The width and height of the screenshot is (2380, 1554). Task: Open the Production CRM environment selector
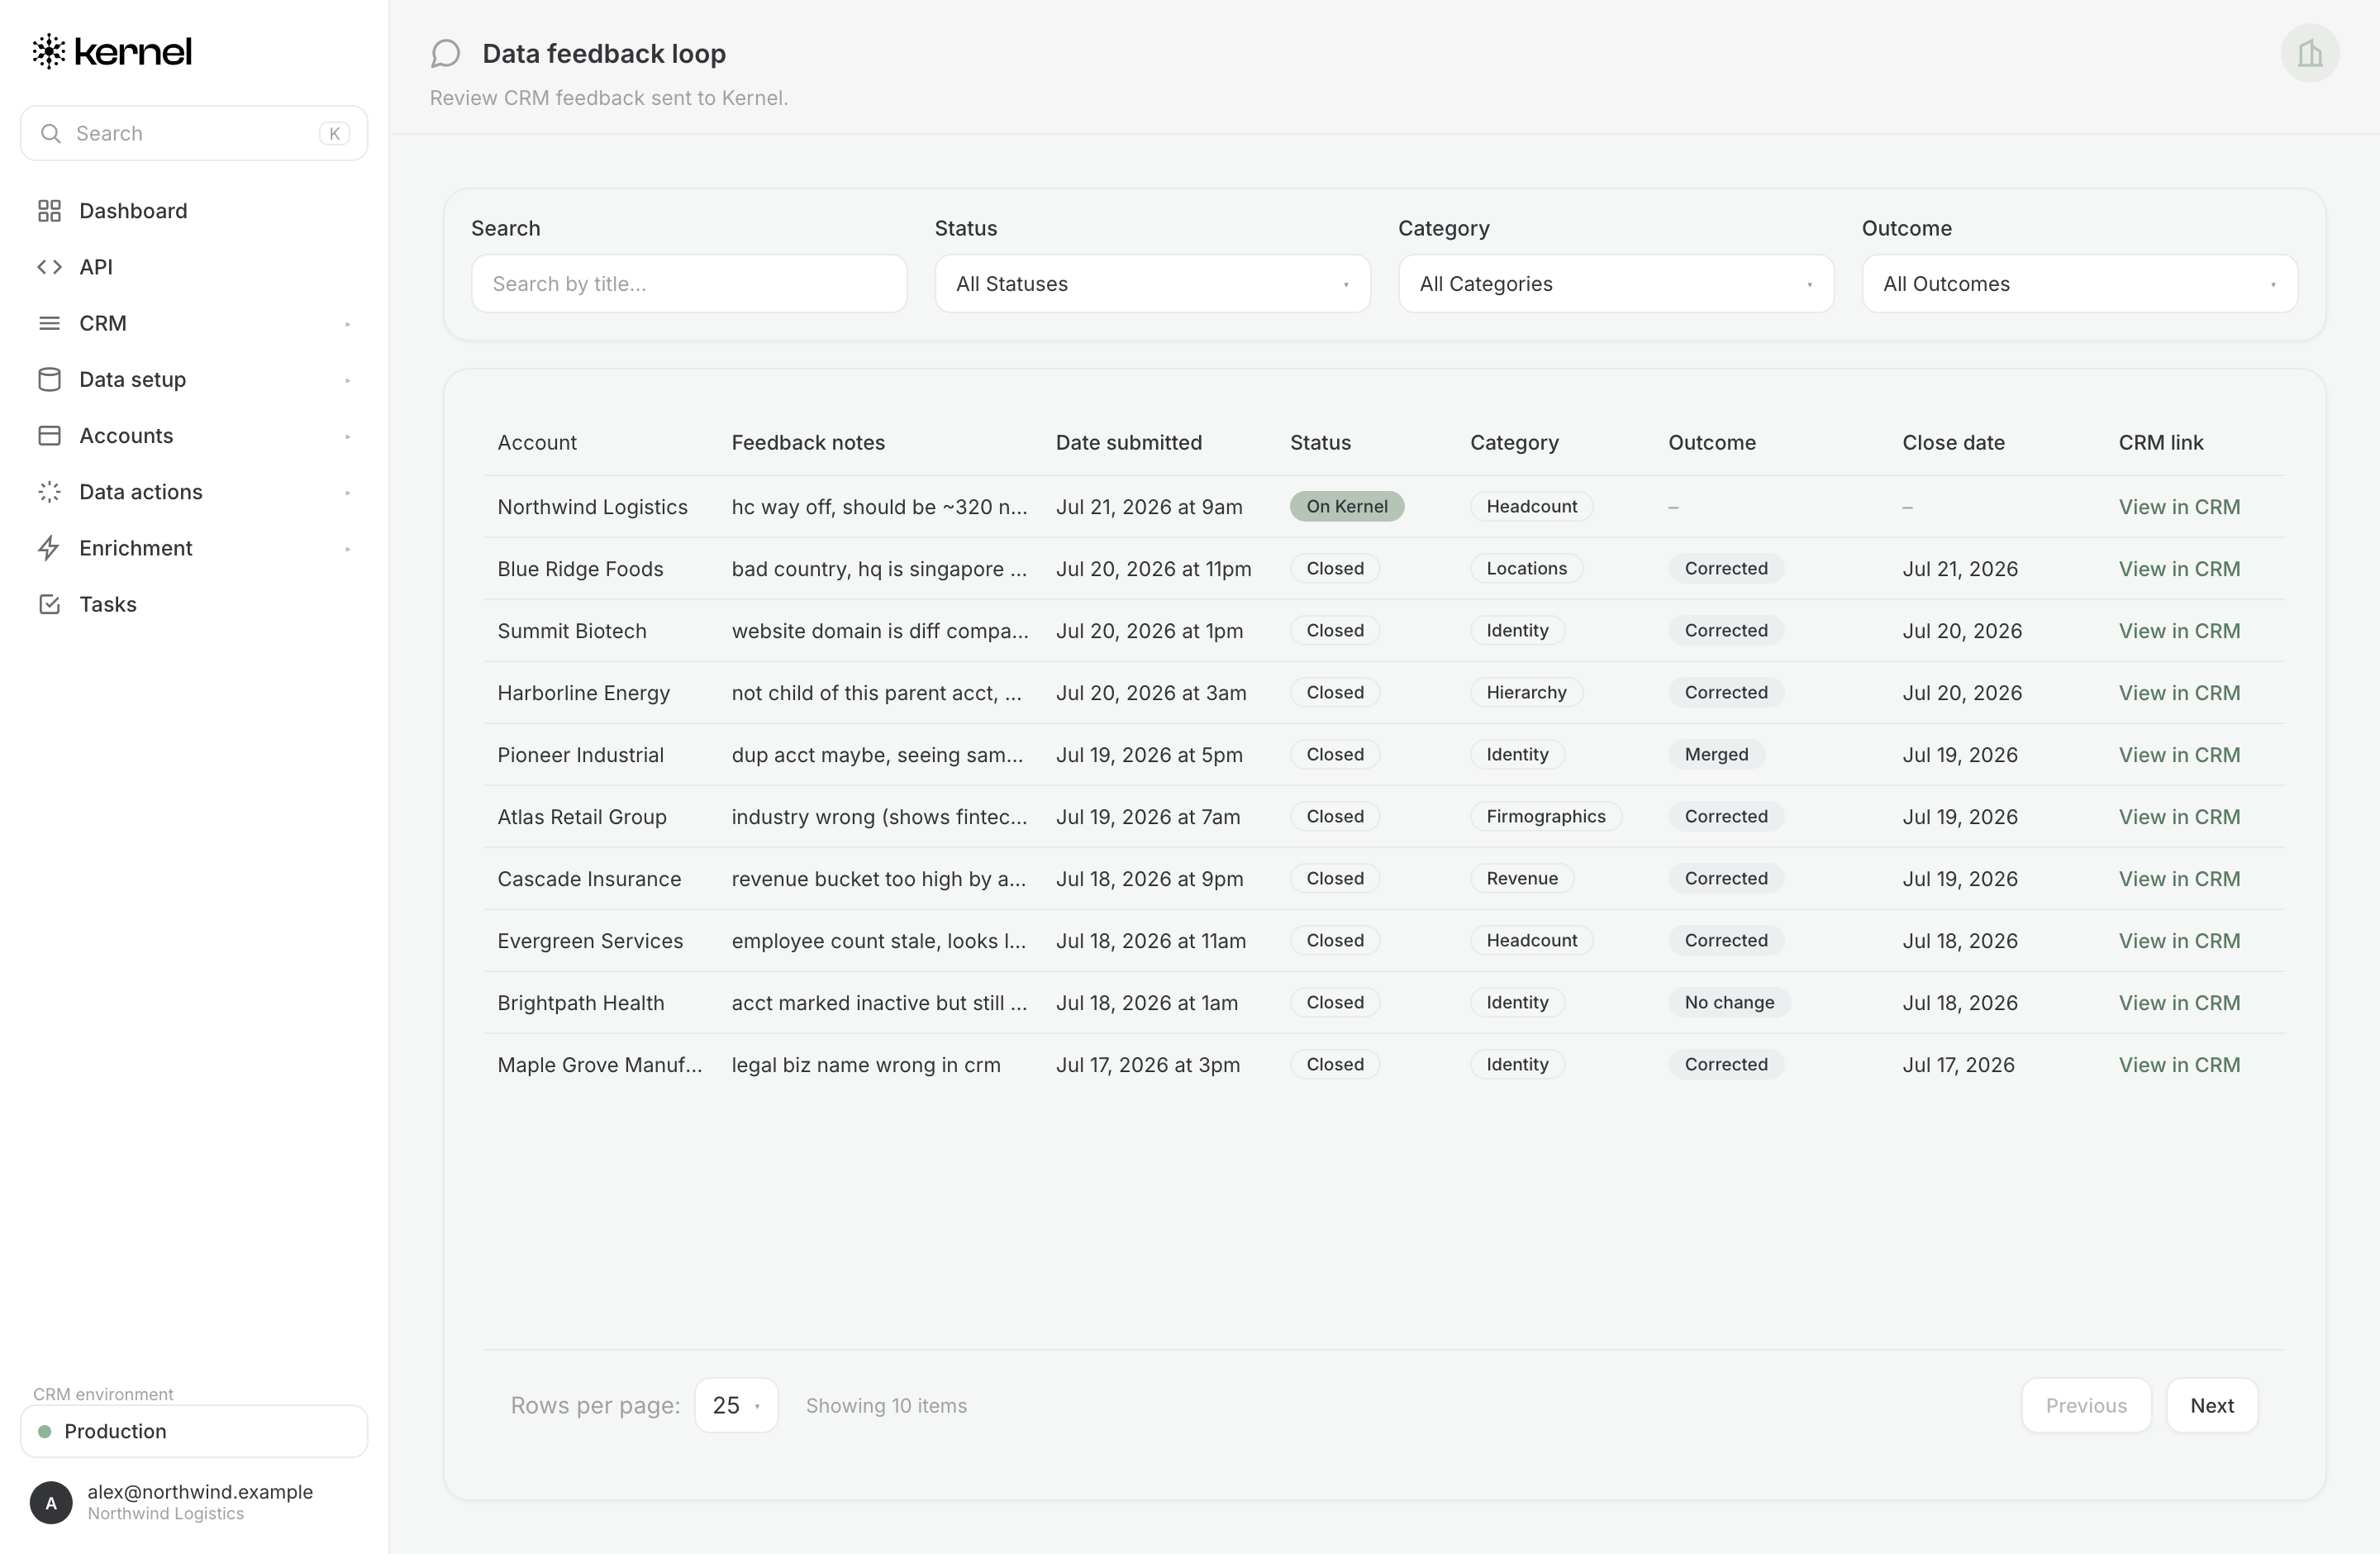pos(194,1431)
